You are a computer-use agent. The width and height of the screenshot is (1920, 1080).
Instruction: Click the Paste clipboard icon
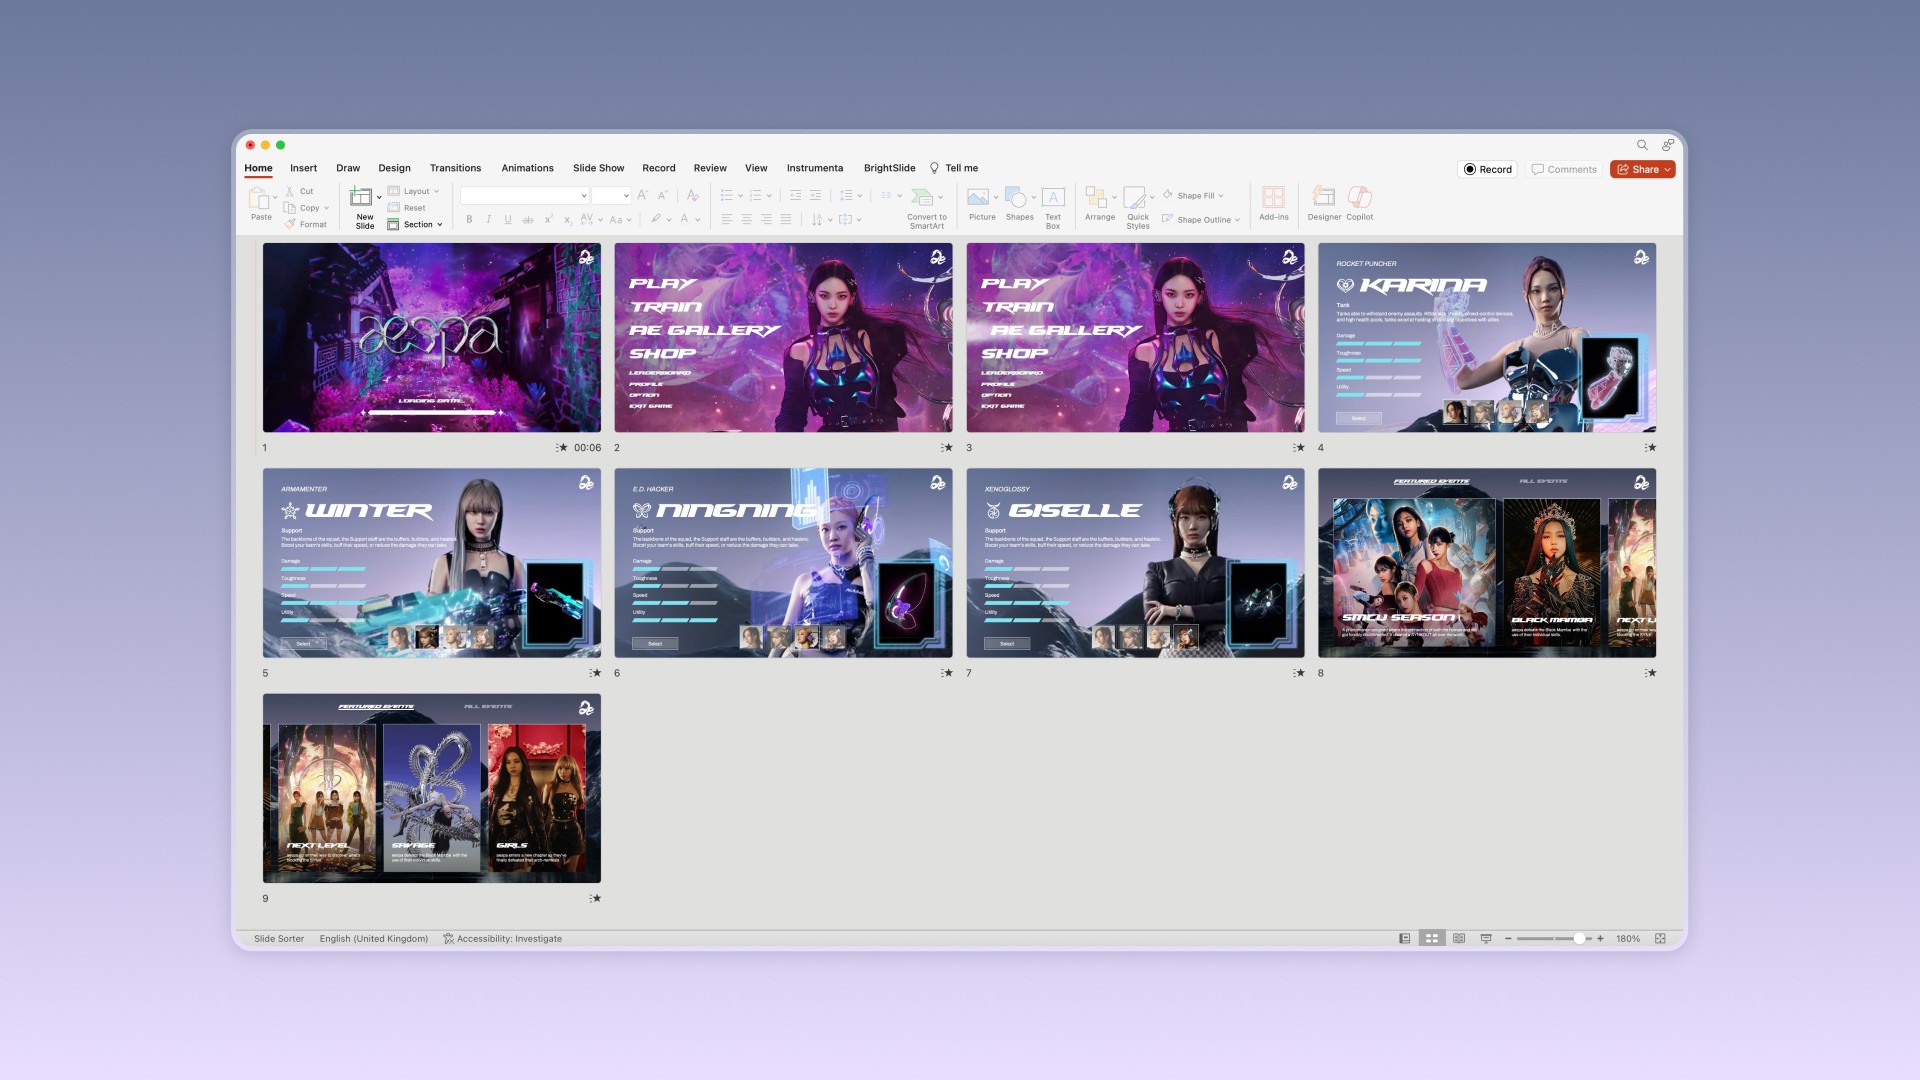pyautogui.click(x=259, y=197)
